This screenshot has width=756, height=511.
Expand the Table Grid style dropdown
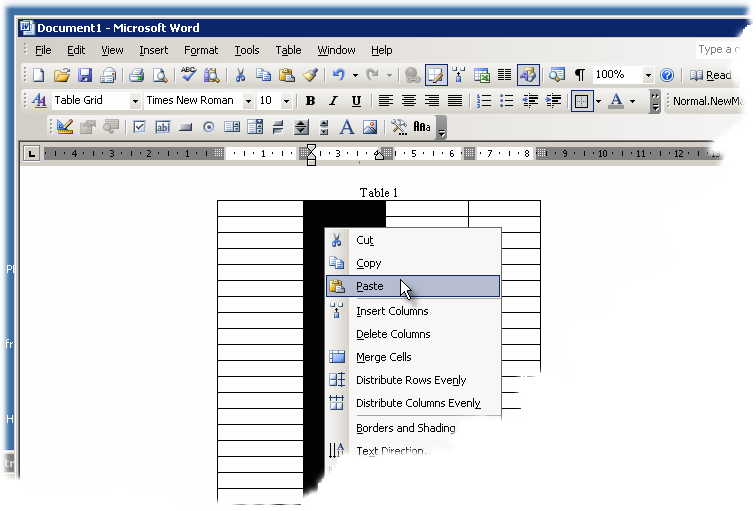coord(135,101)
